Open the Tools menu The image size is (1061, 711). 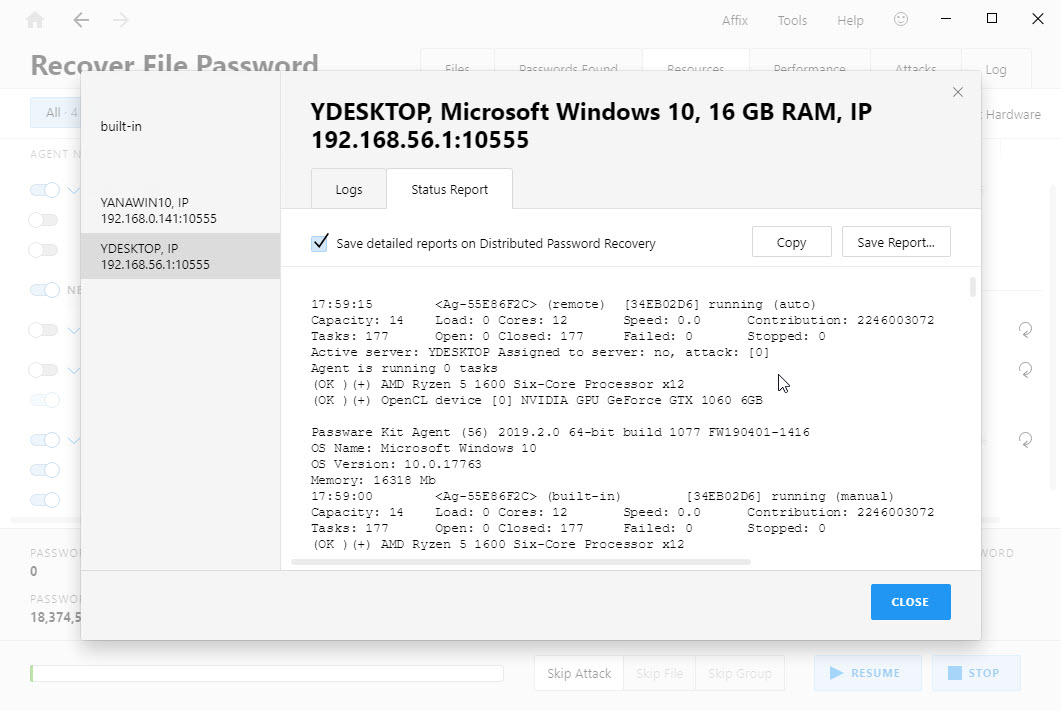point(792,20)
